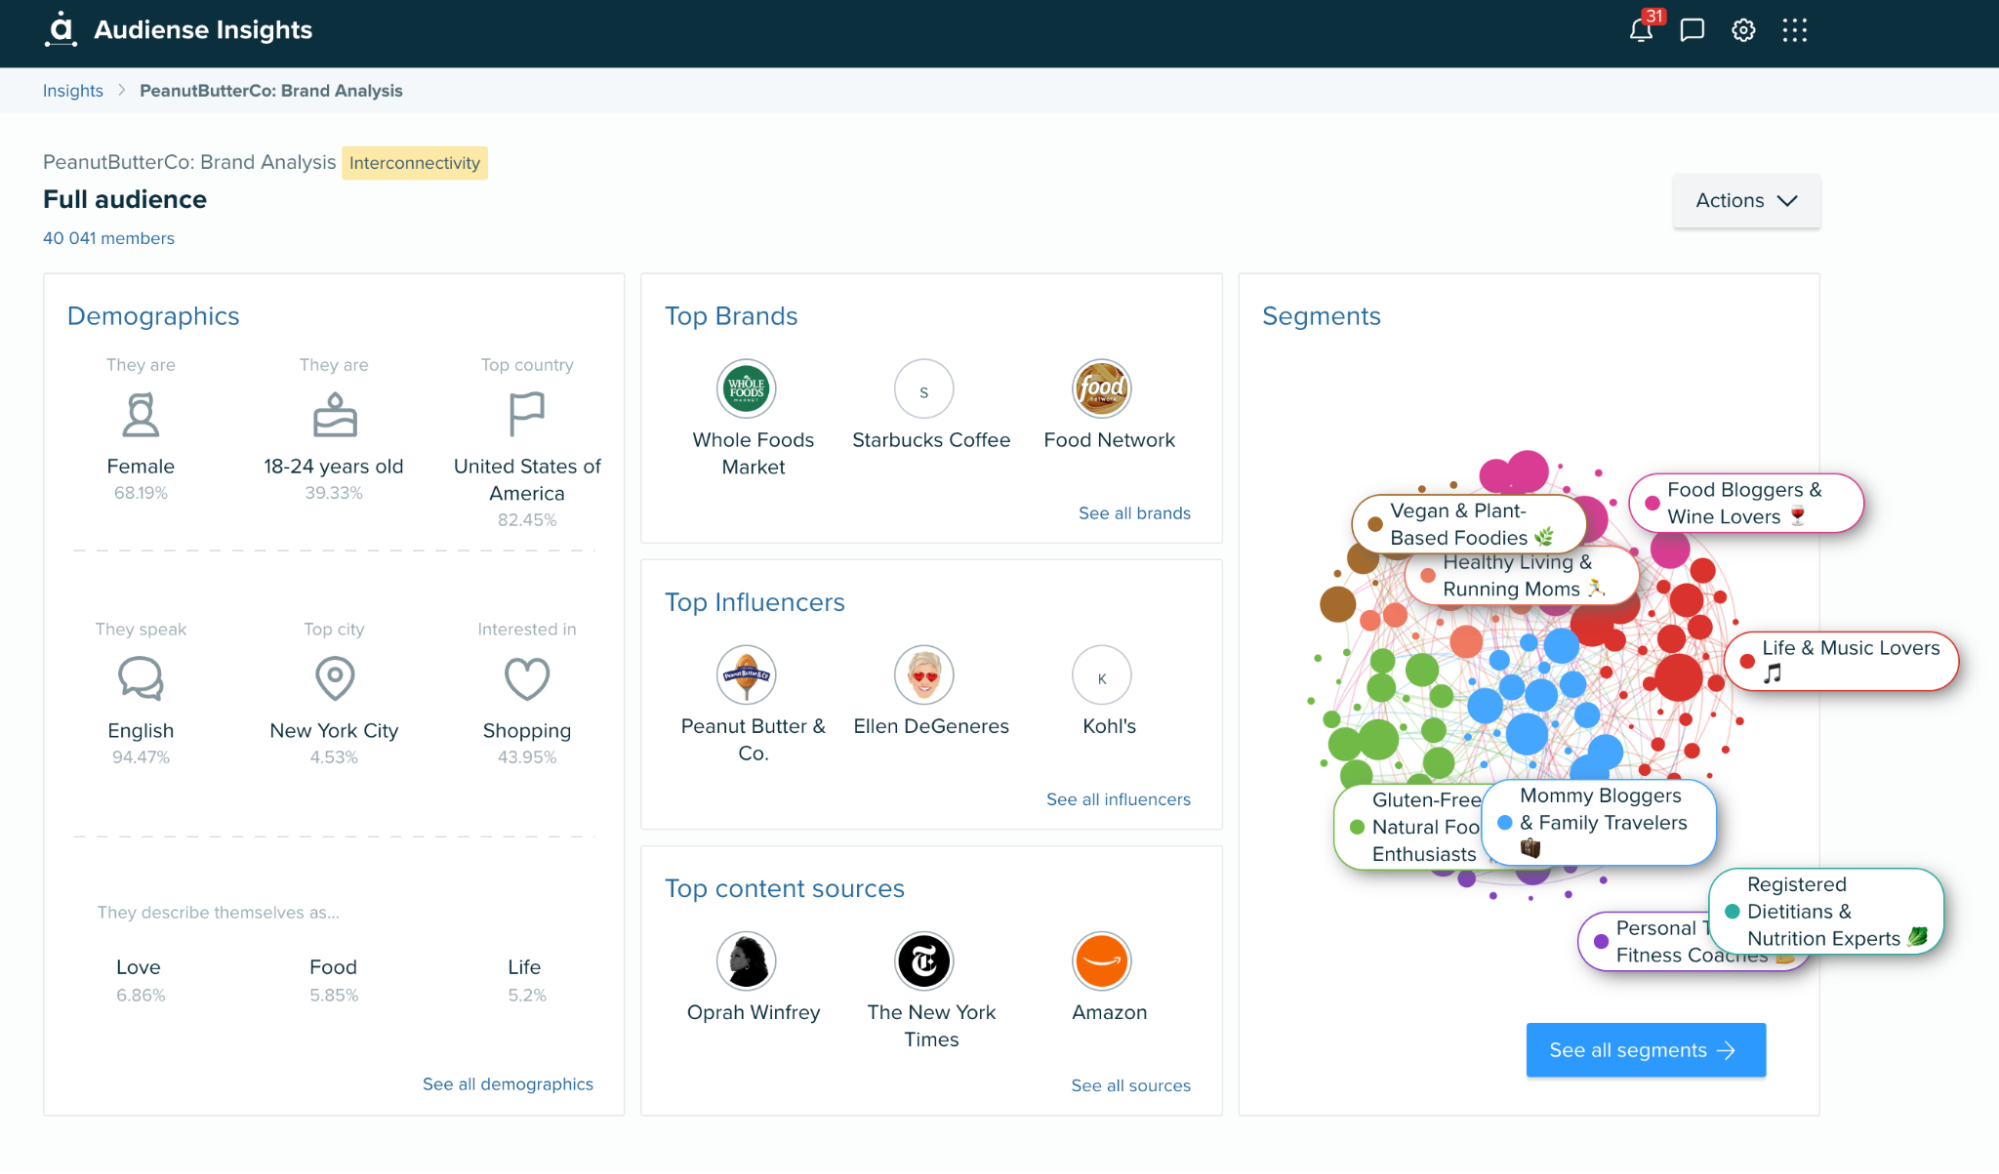Click See all influencers link
The height and width of the screenshot is (1174, 1999).
click(x=1118, y=798)
